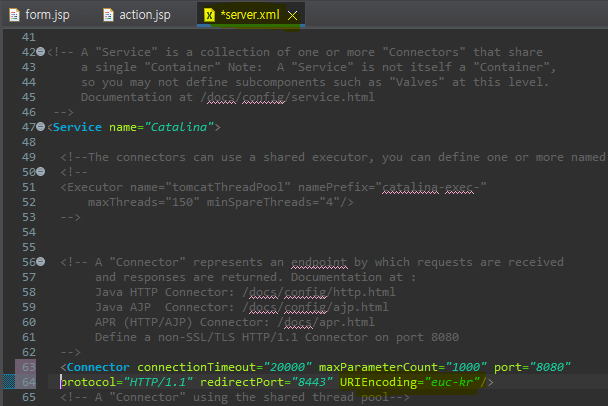Collapse the Service element at line 47
Screen dimensions: 608x406
click(41, 126)
